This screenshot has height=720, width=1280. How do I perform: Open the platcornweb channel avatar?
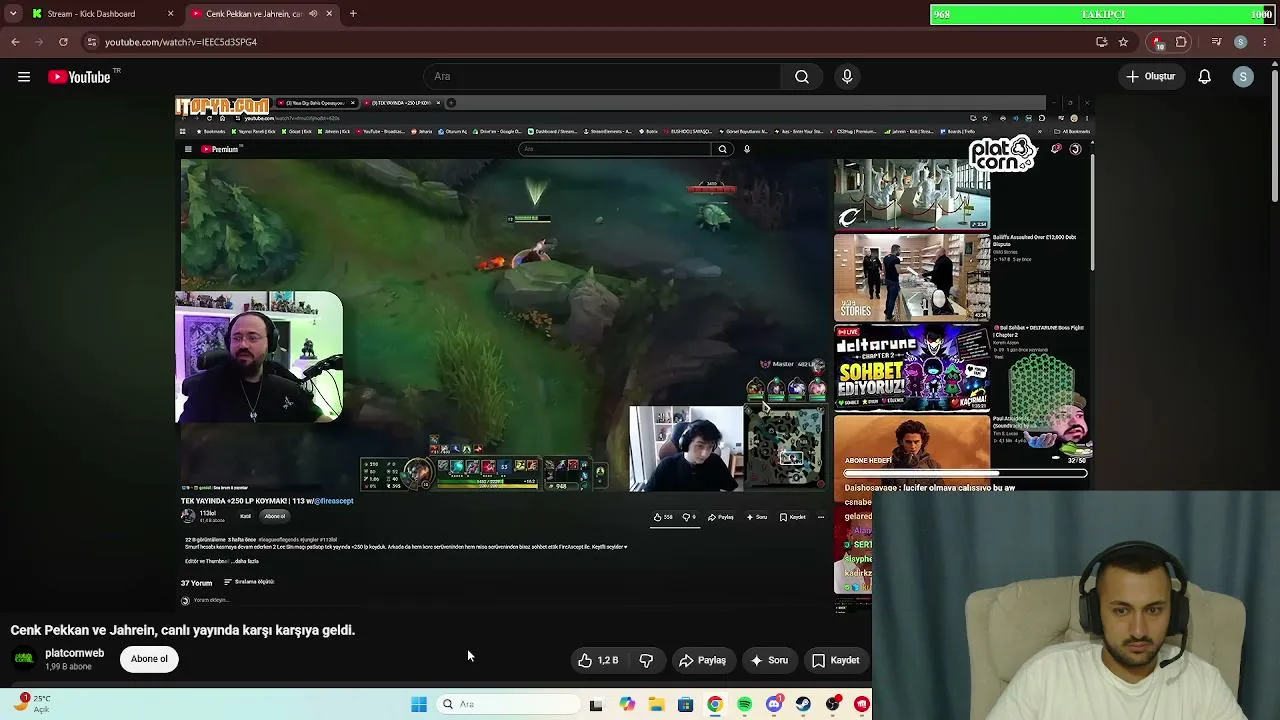click(x=24, y=659)
